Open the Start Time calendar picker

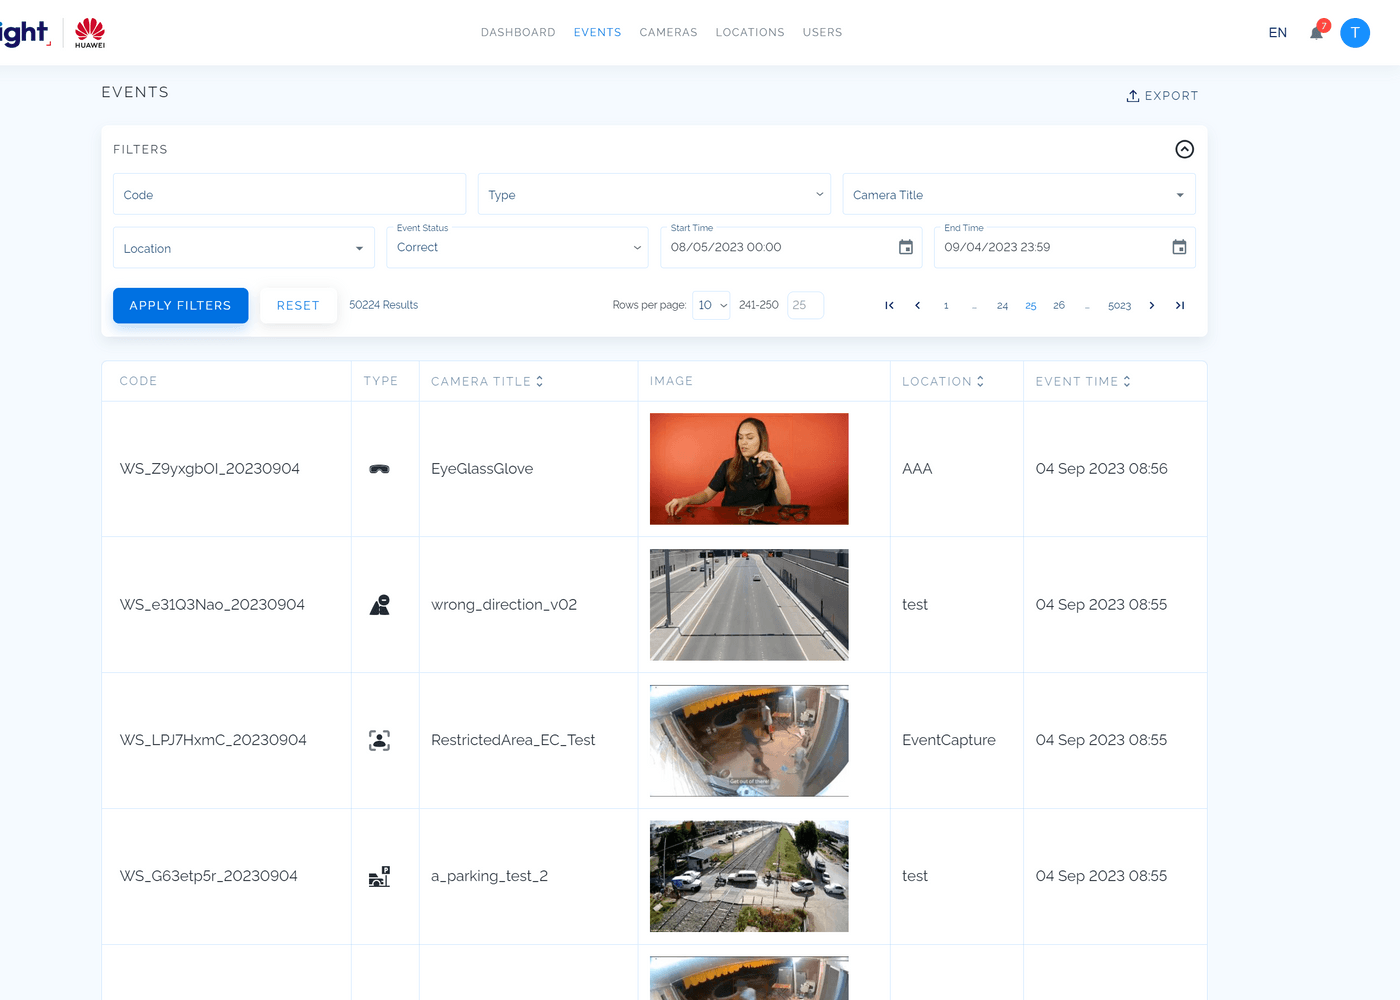click(905, 247)
